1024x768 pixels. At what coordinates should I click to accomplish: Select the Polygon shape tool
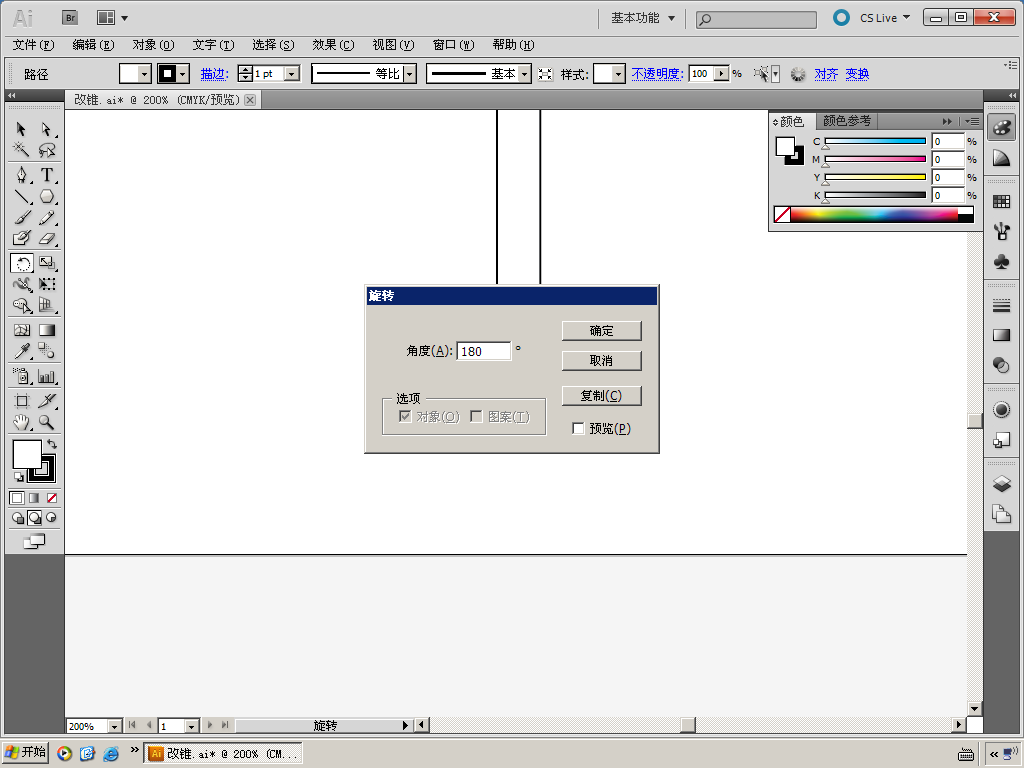[46, 196]
